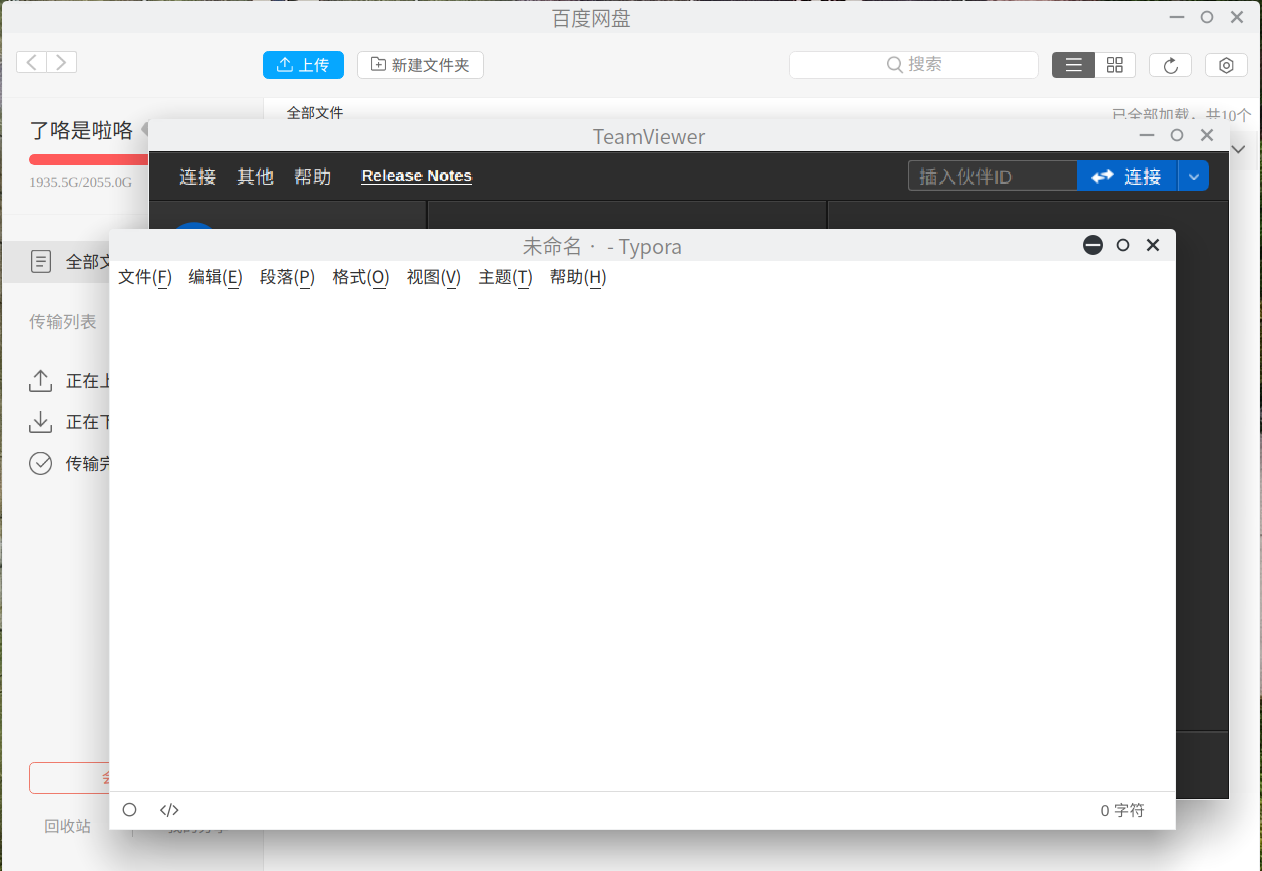Viewport: 1262px width, 871px height.
Task: Click the downloading arrow icon in transfer list
Action: [x=40, y=422]
